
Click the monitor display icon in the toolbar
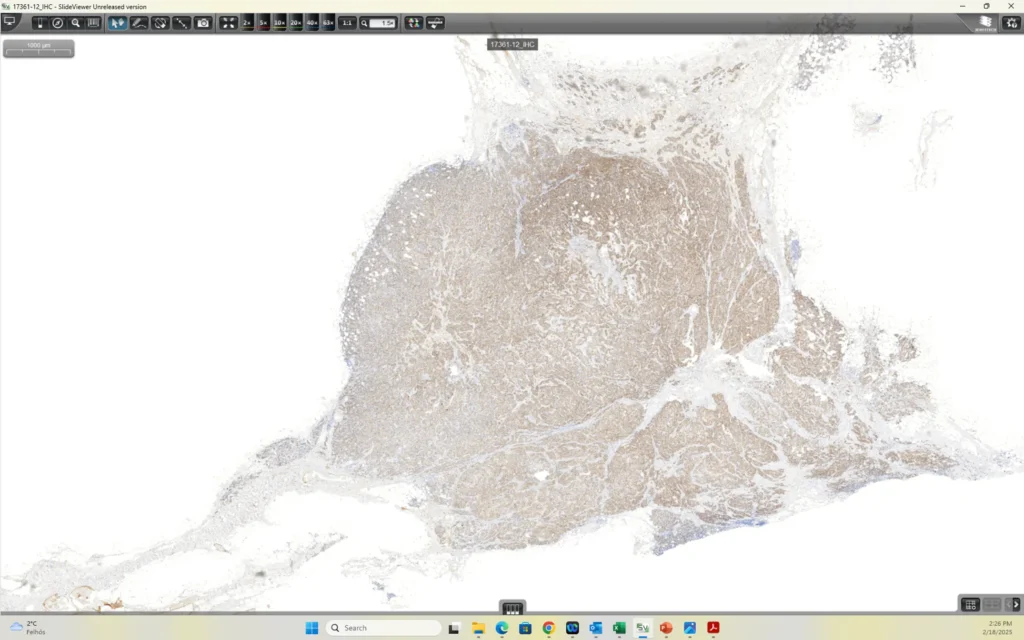point(10,22)
